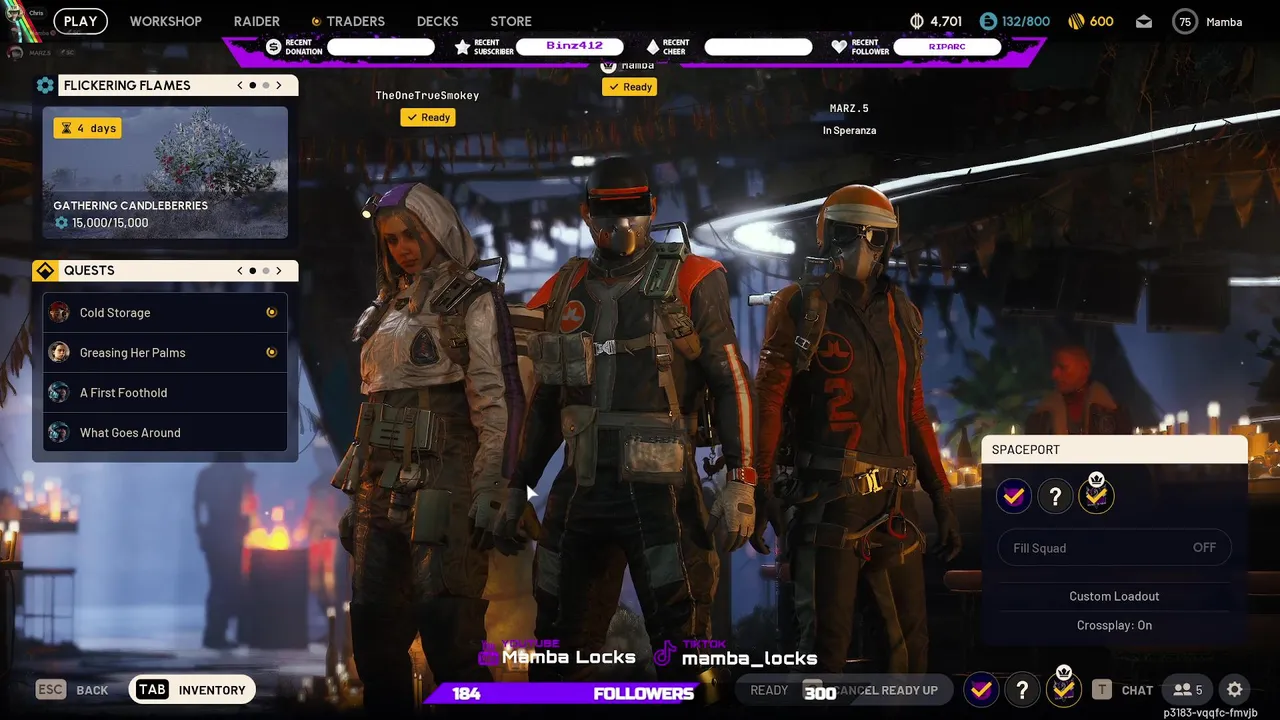Screen dimensions: 1280x720
Task: Toggle tracking marker on Cold Storage quest
Action: [x=271, y=312]
